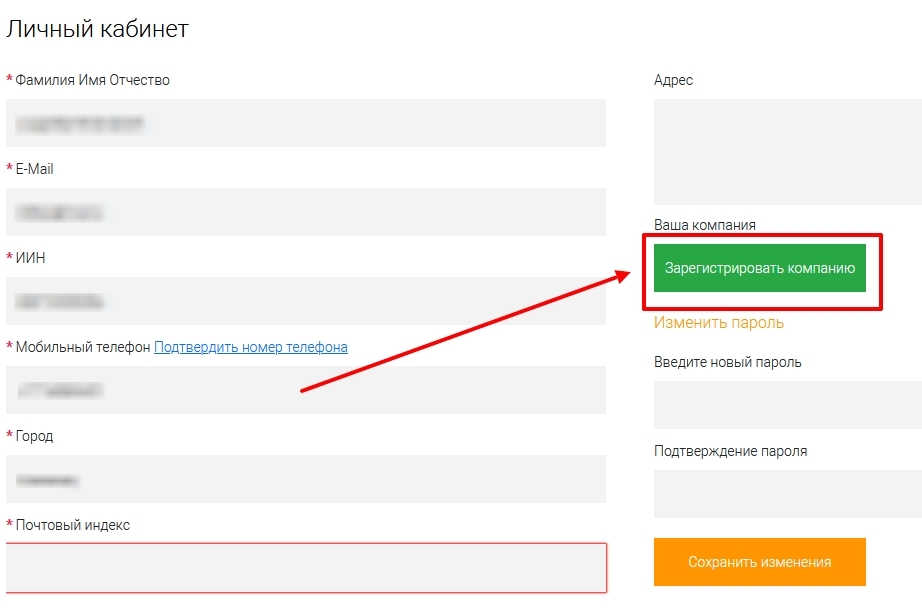Click the Город label text
Image resolution: width=922 pixels, height=611 pixels.
click(34, 436)
